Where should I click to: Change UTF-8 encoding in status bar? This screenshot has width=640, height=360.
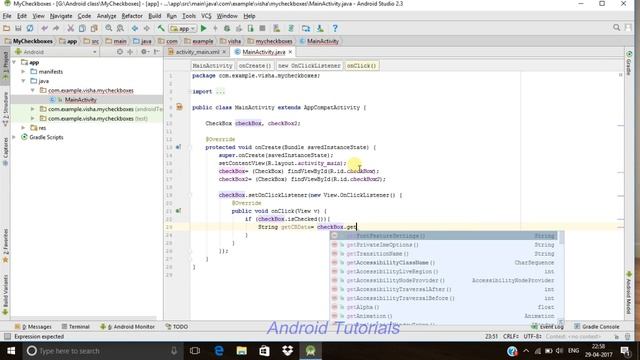[x=533, y=336]
